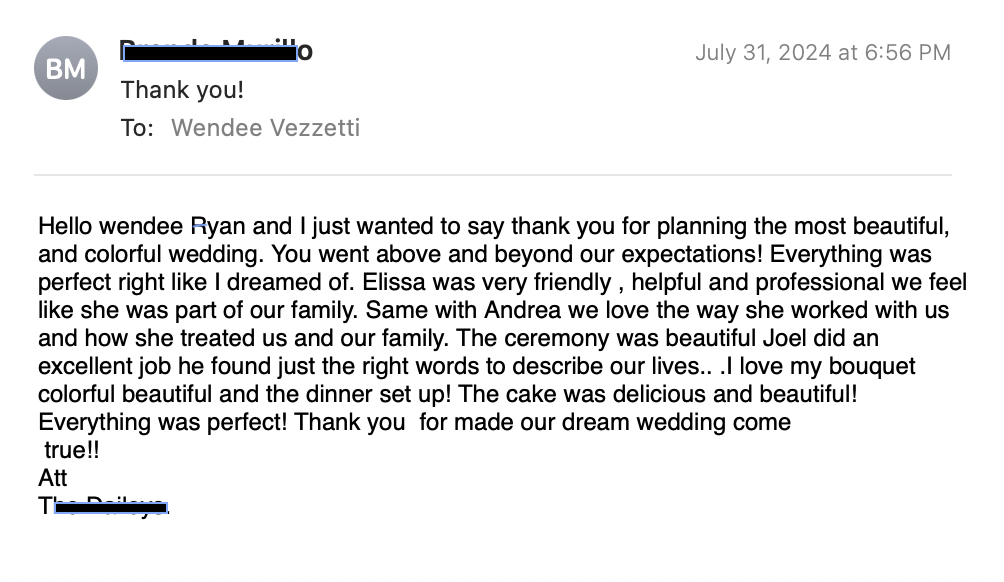1004x582 pixels.
Task: Click the BM sender avatar circle
Action: click(x=66, y=68)
